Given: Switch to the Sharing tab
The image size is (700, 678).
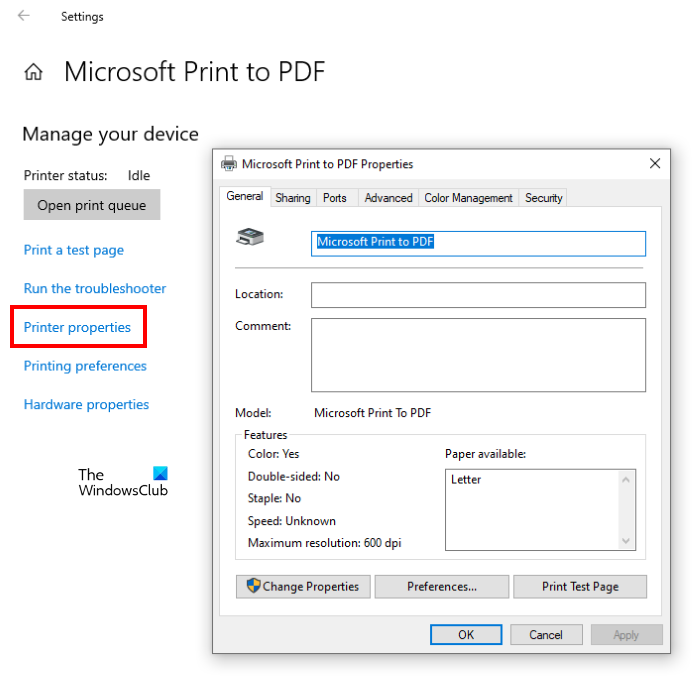Looking at the screenshot, I should [x=293, y=198].
